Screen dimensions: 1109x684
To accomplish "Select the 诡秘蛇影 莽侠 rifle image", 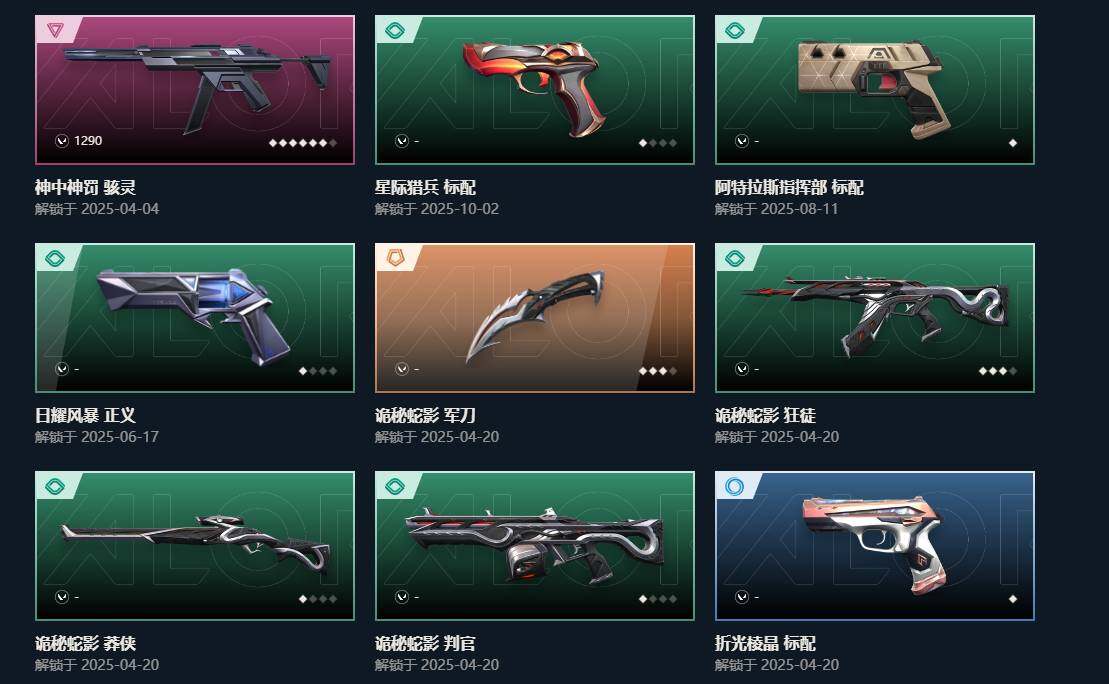I will click(x=196, y=543).
